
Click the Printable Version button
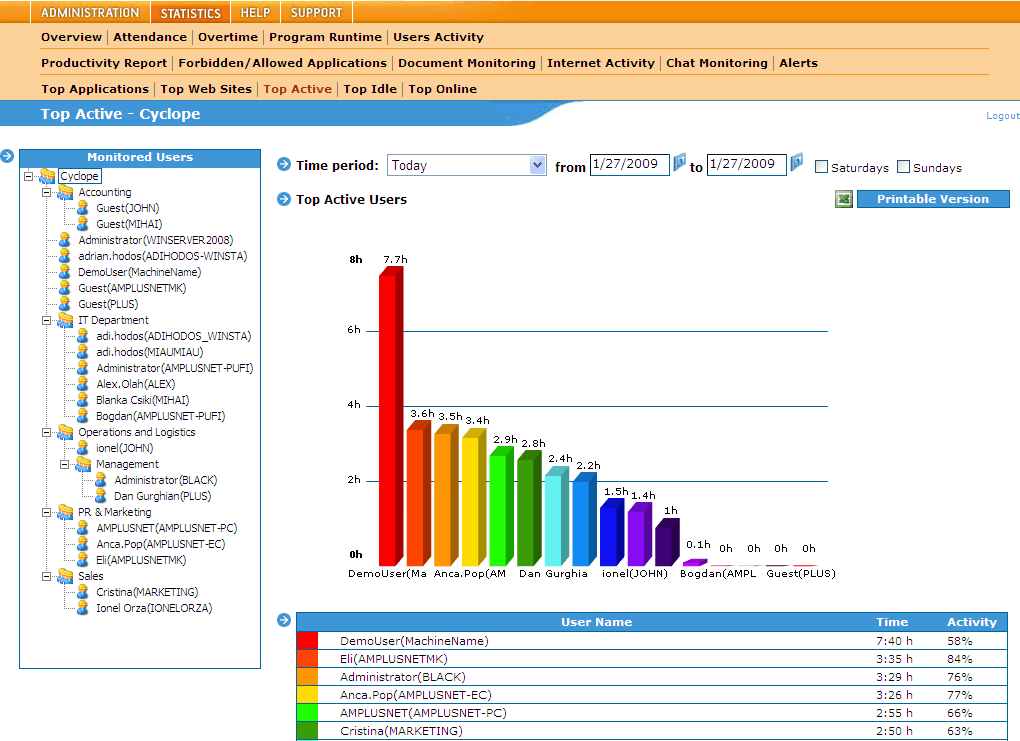(932, 199)
